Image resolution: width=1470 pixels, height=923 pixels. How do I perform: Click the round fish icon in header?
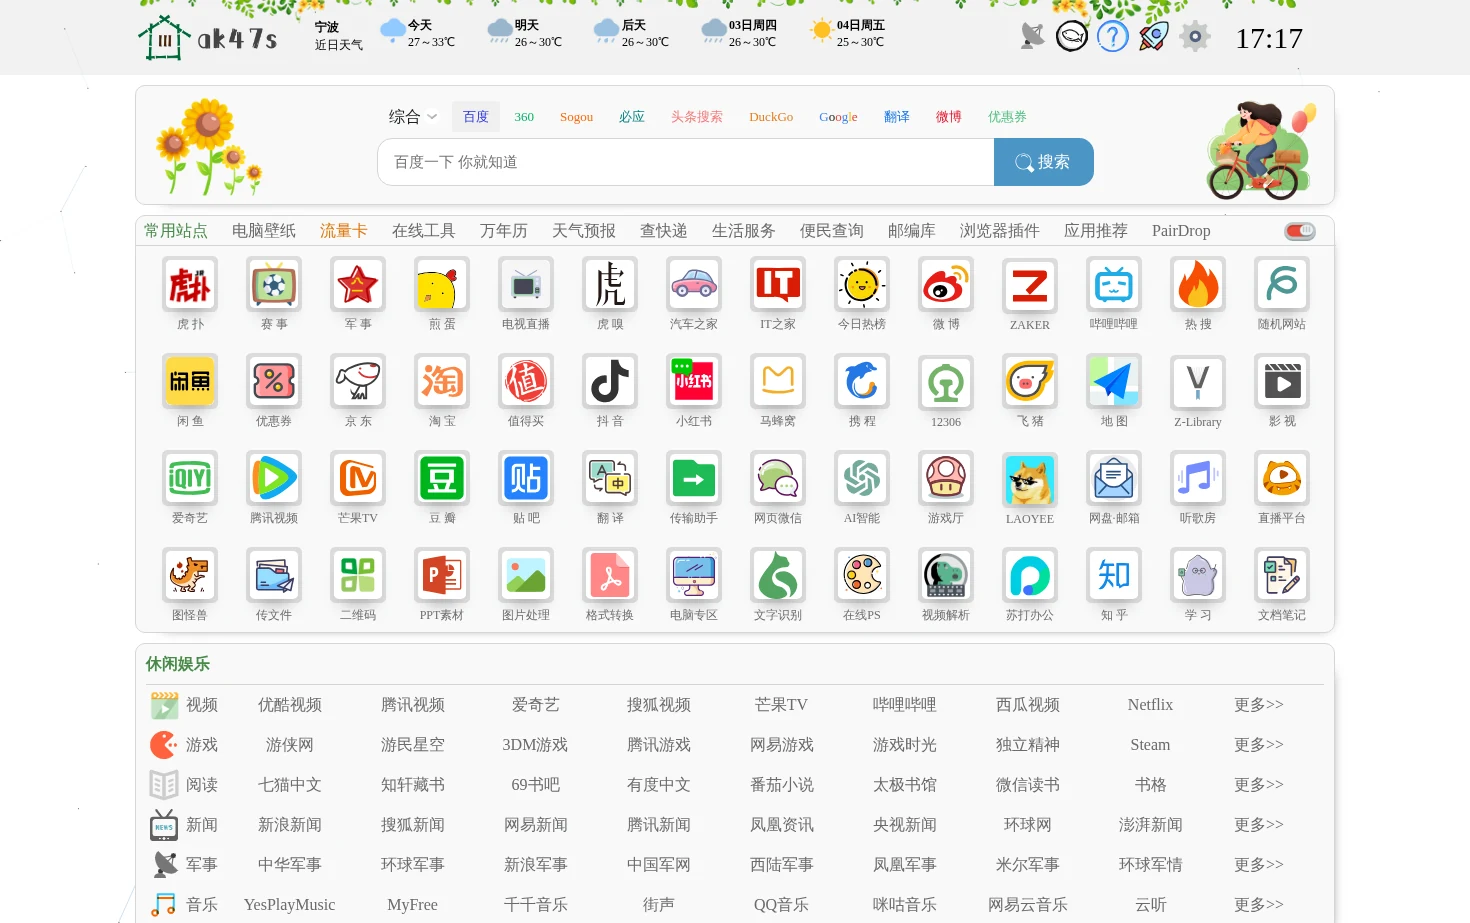(x=1072, y=37)
